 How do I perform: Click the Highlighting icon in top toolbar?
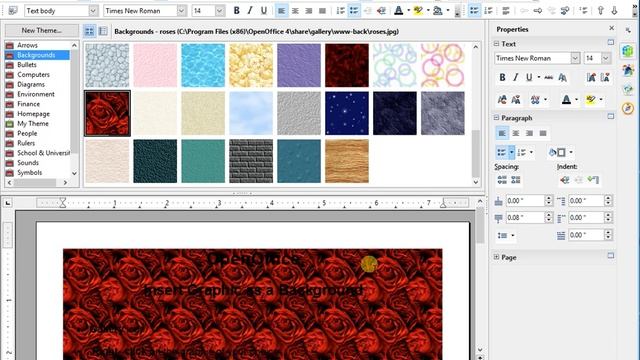[x=418, y=11]
